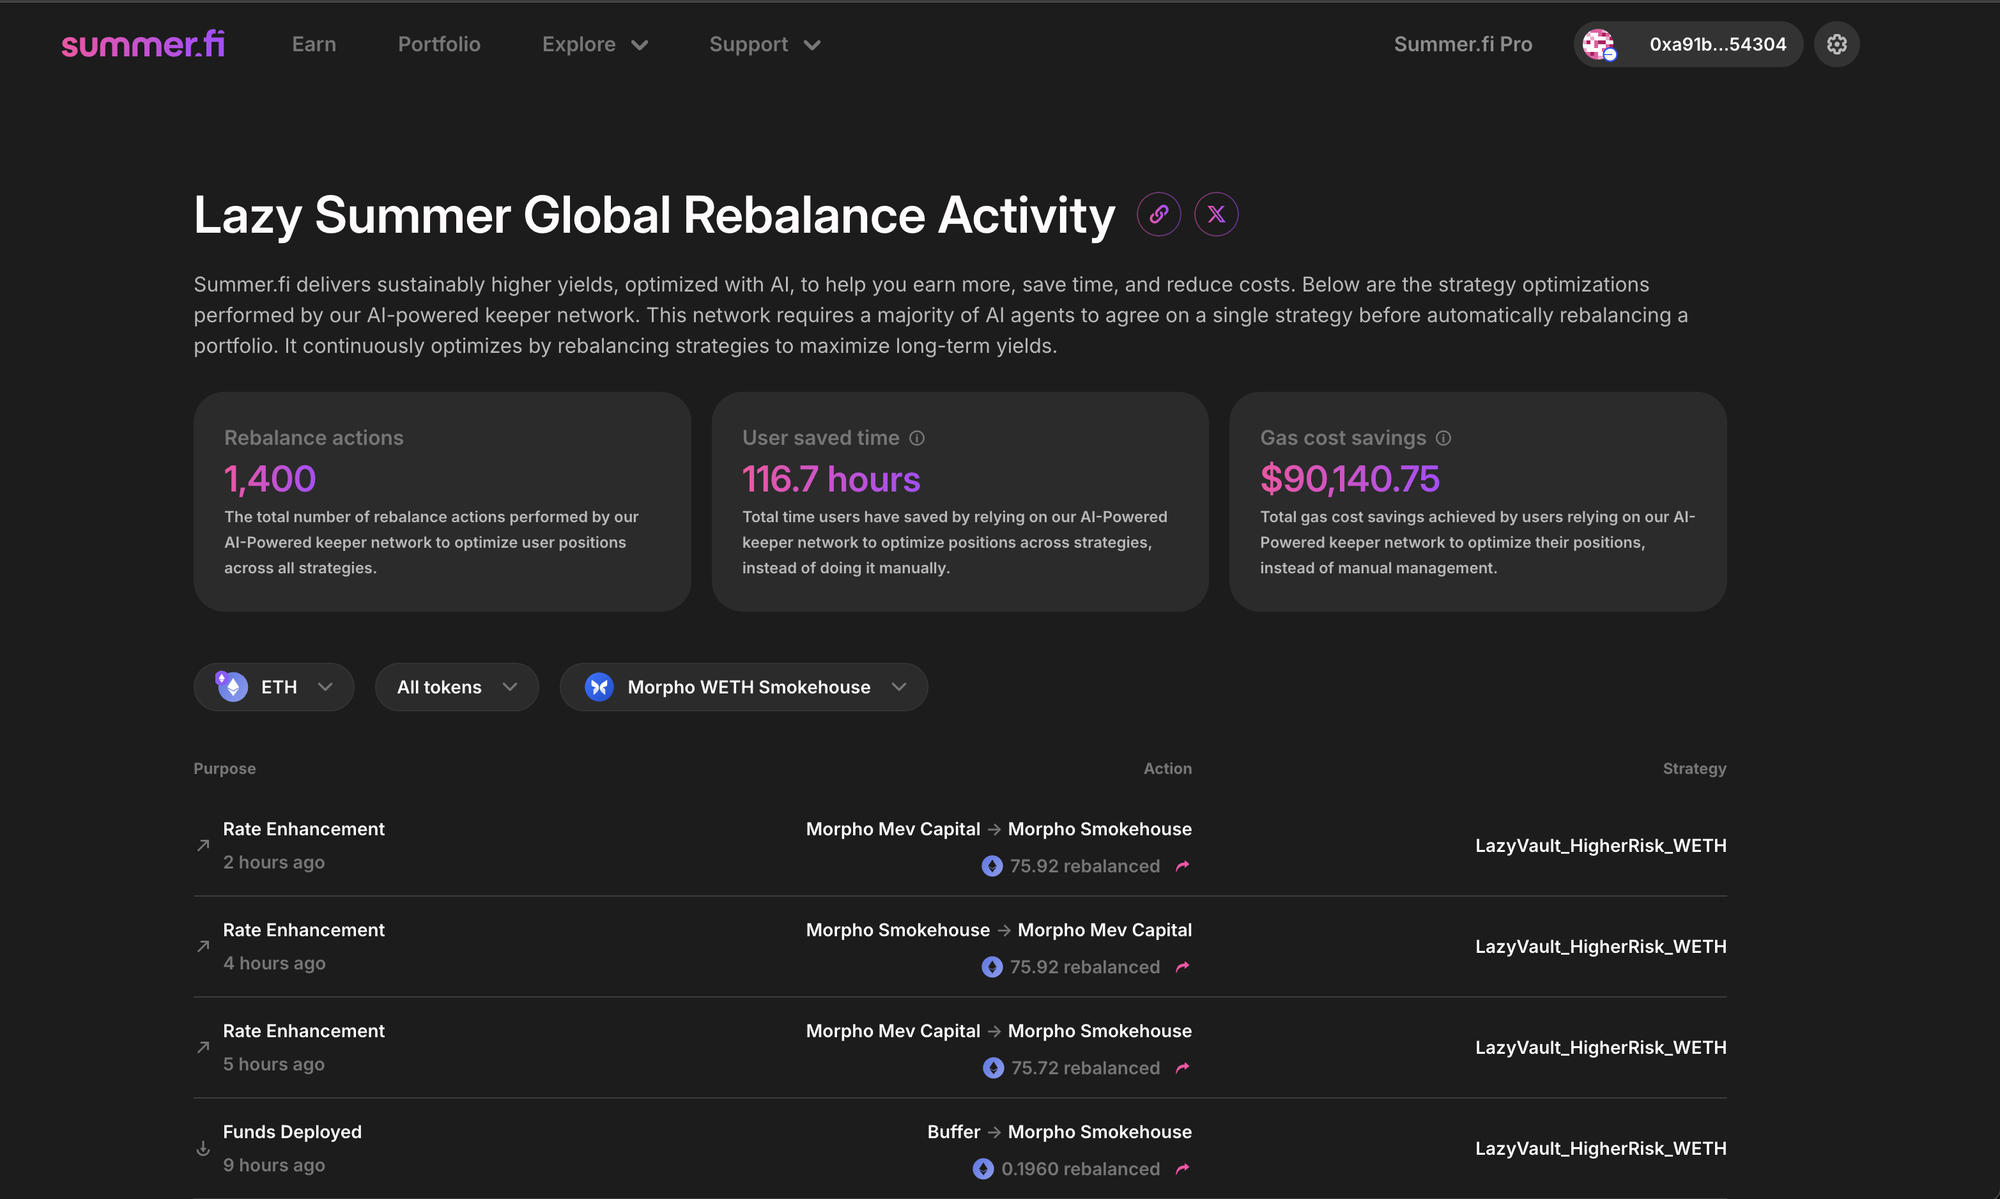The height and width of the screenshot is (1199, 2000).
Task: Click wallet address 0xa91b...54304 button
Action: click(1717, 44)
